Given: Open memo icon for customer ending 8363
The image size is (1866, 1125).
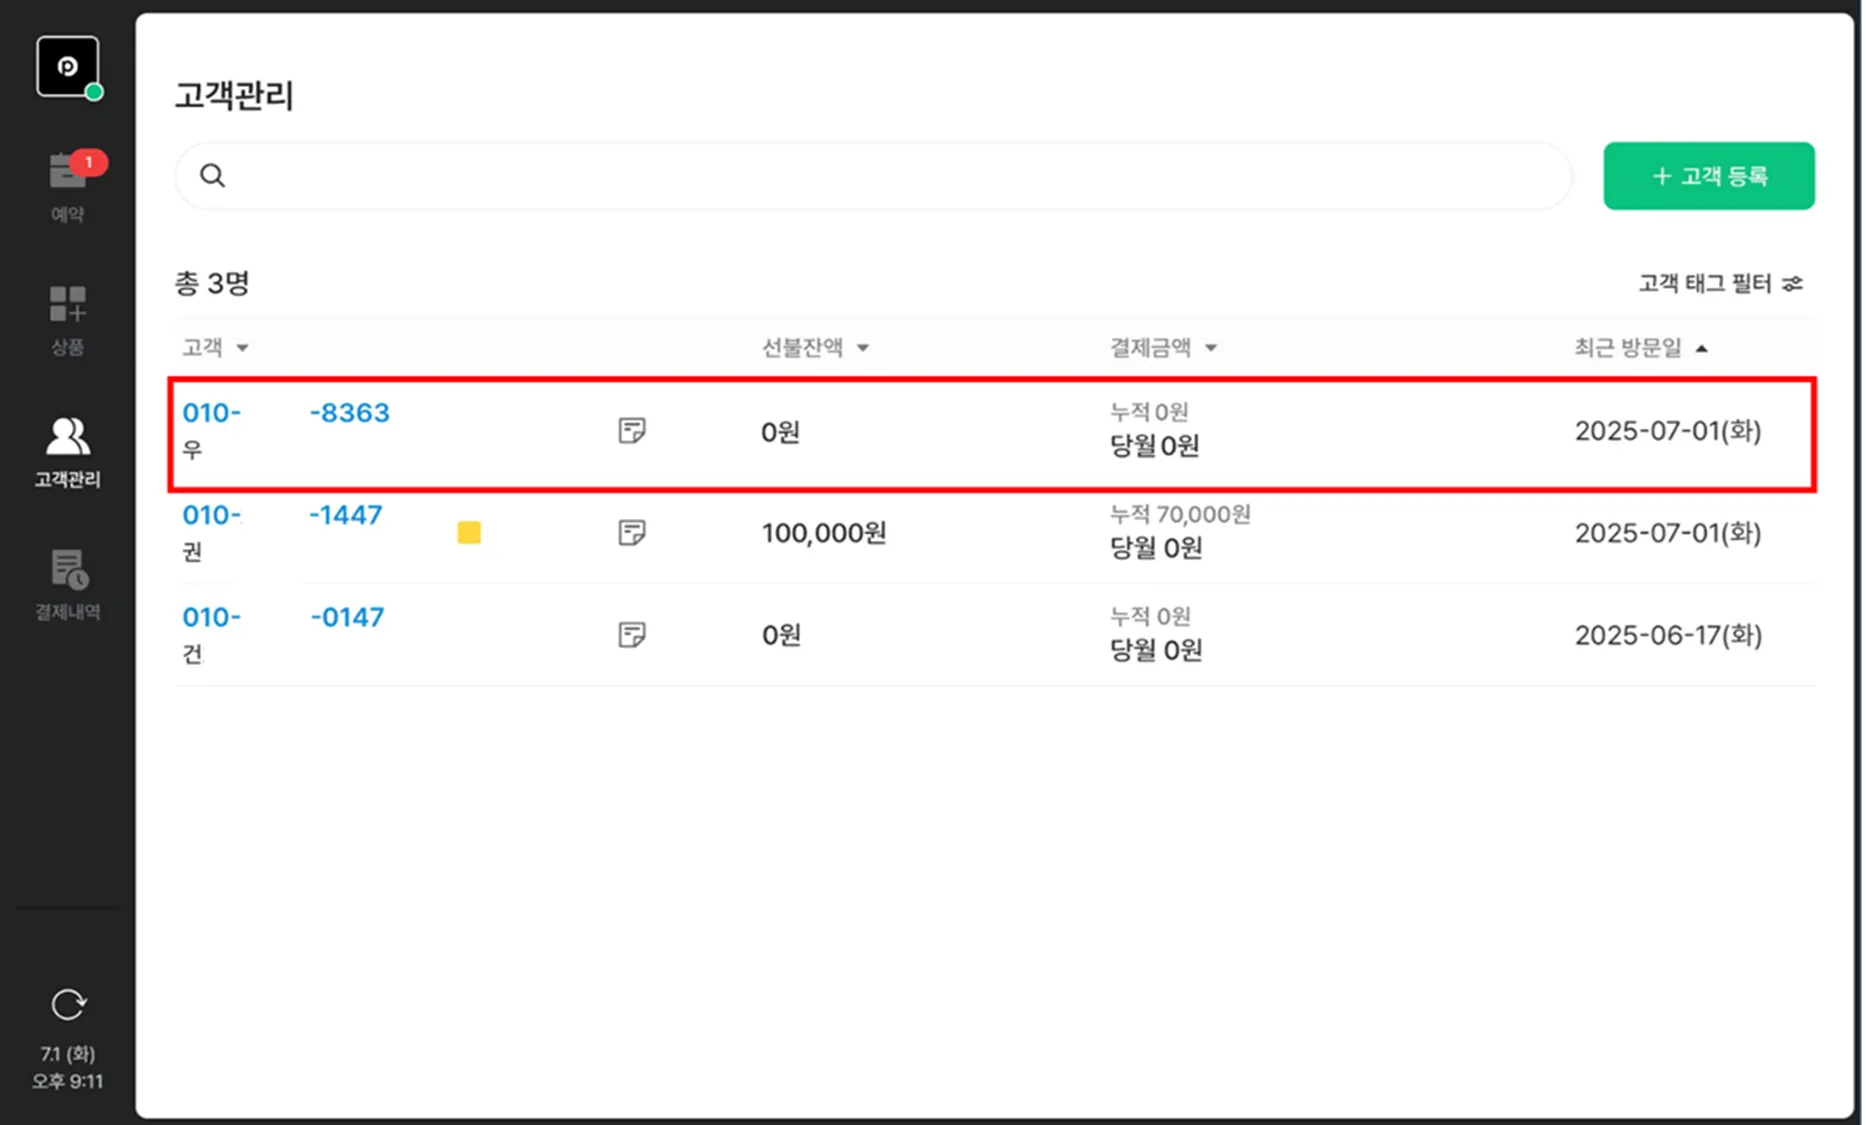Looking at the screenshot, I should [x=631, y=431].
